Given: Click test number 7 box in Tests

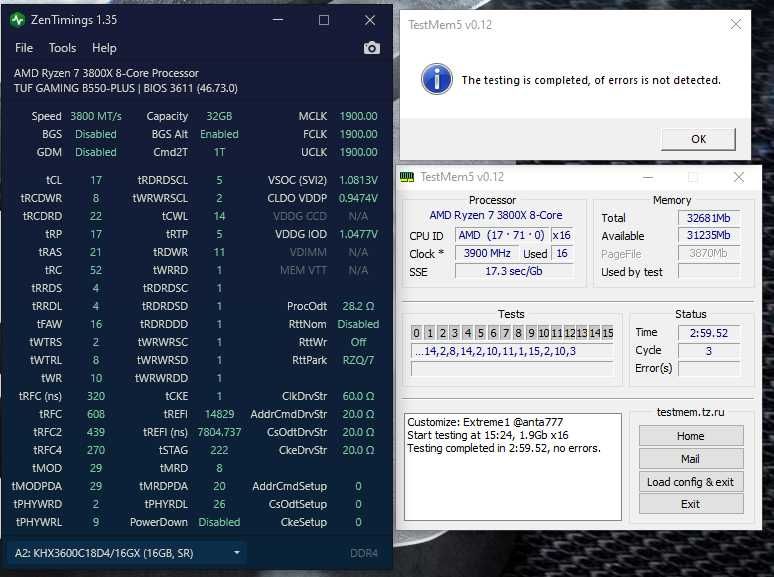Looking at the screenshot, I should pyautogui.click(x=505, y=333).
